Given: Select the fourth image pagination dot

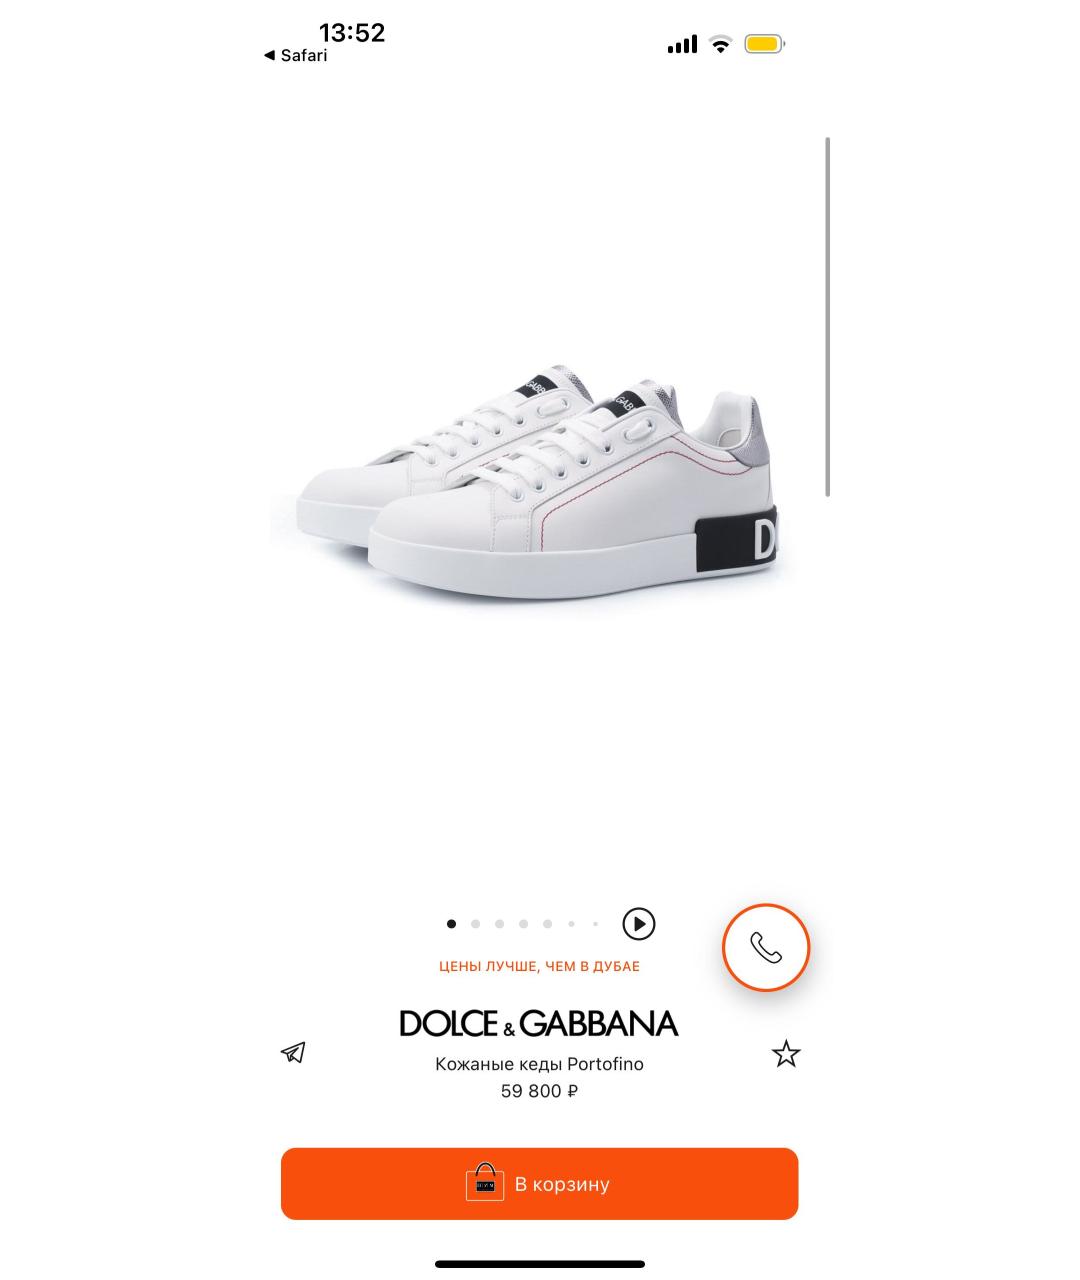Looking at the screenshot, I should click(523, 924).
